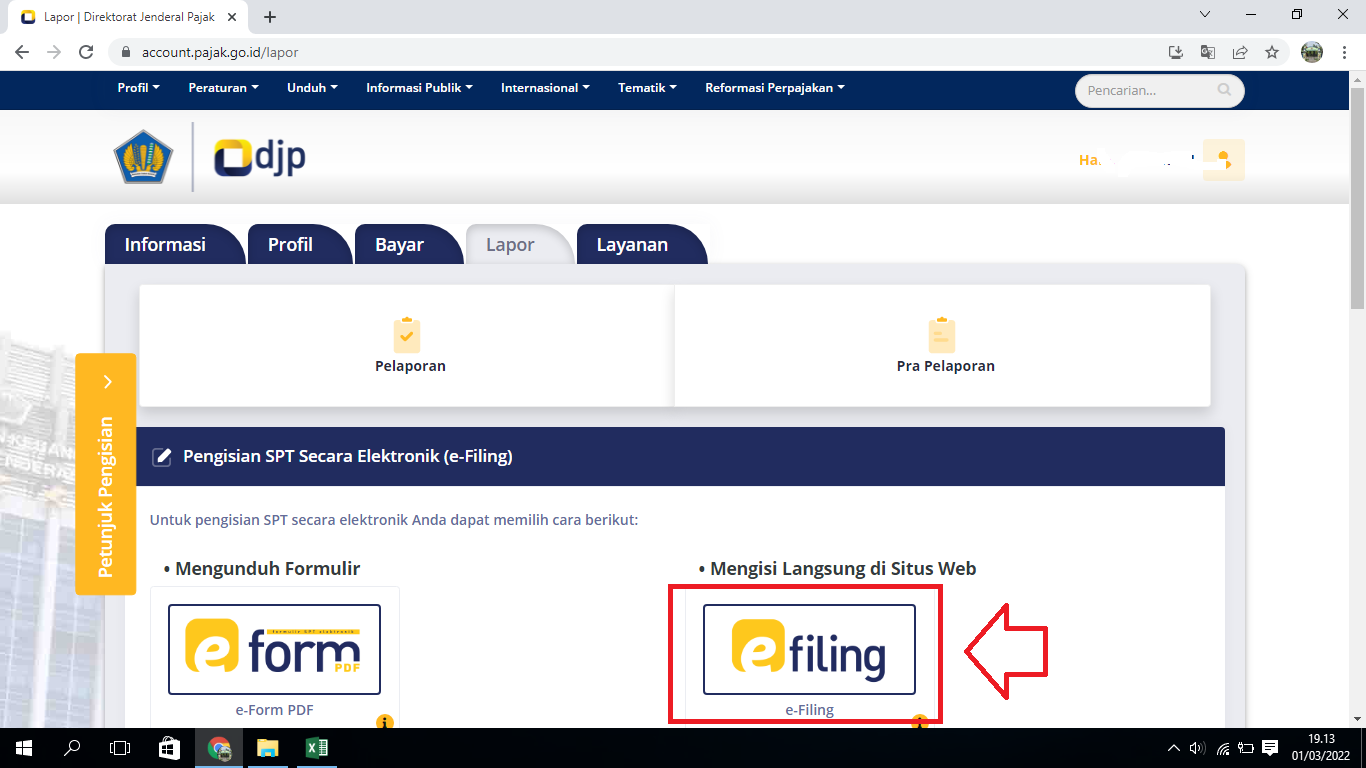The image size is (1366, 768).
Task: Click the install app icon in address bar
Action: [1176, 52]
